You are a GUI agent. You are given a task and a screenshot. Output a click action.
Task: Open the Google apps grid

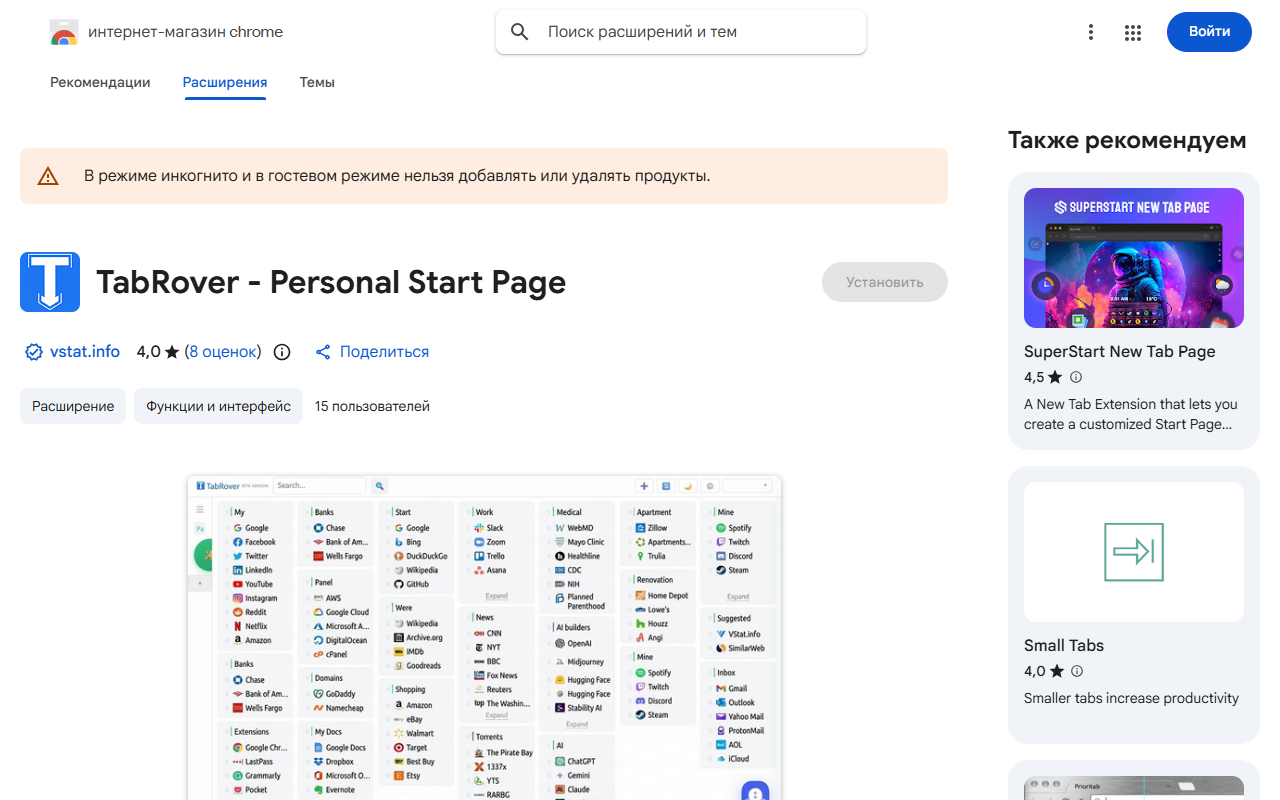tap(1133, 32)
